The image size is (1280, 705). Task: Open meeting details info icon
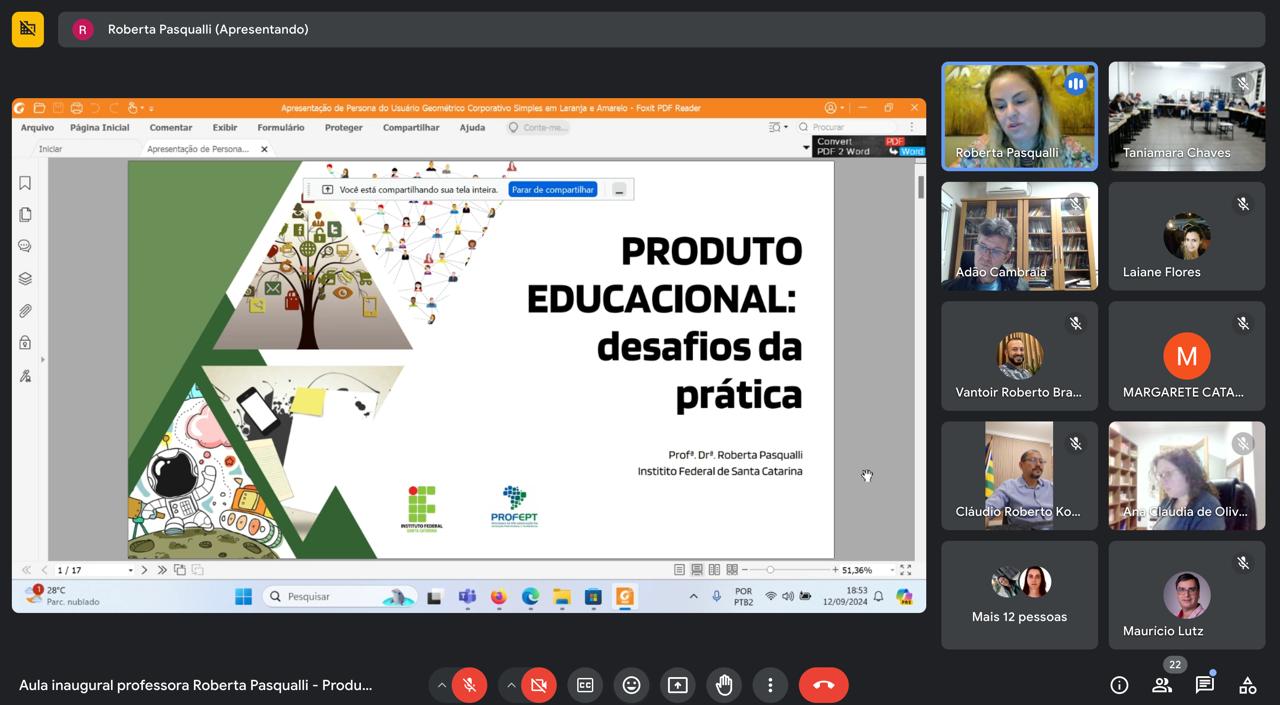(x=1119, y=685)
